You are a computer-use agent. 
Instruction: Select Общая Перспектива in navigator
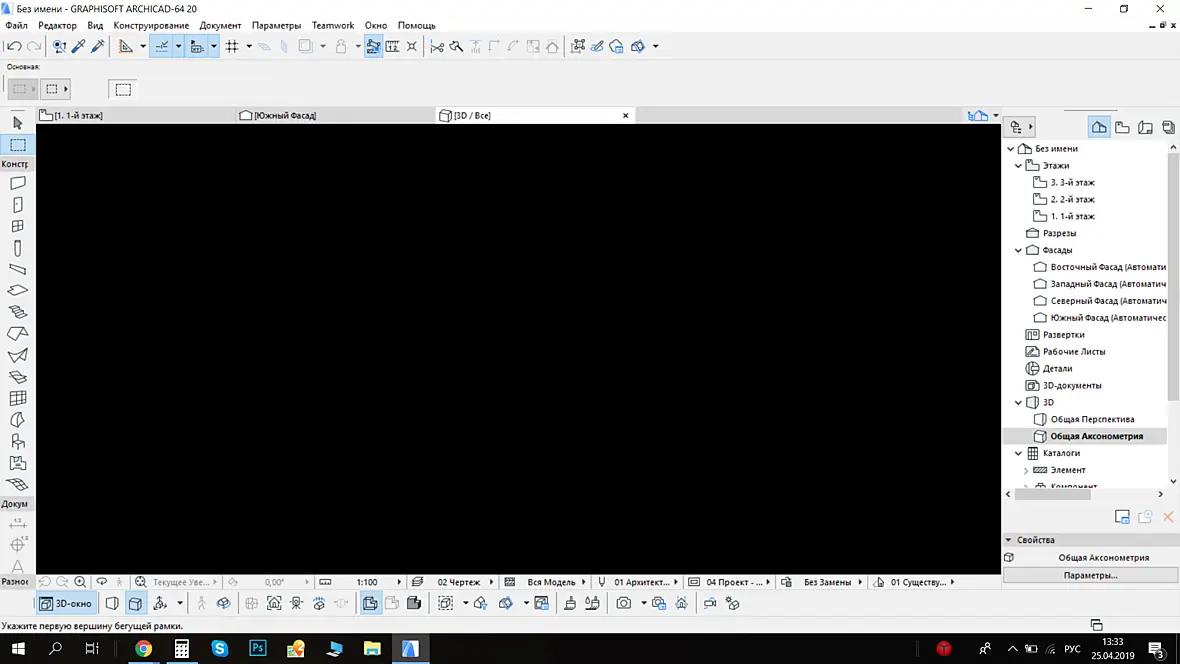1092,419
